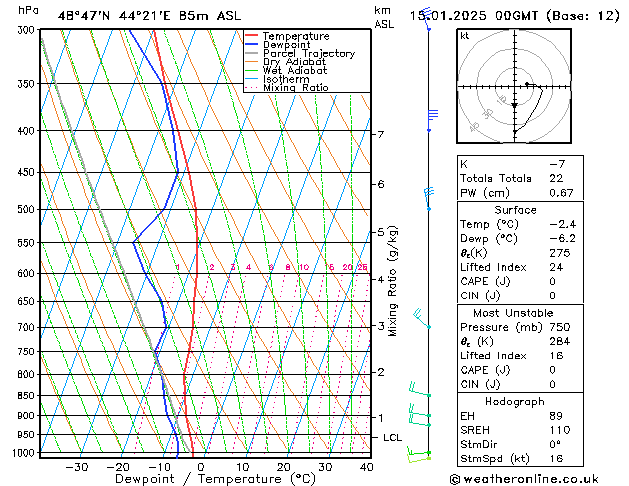
Task: Click the LCL level marker
Action: click(x=392, y=437)
